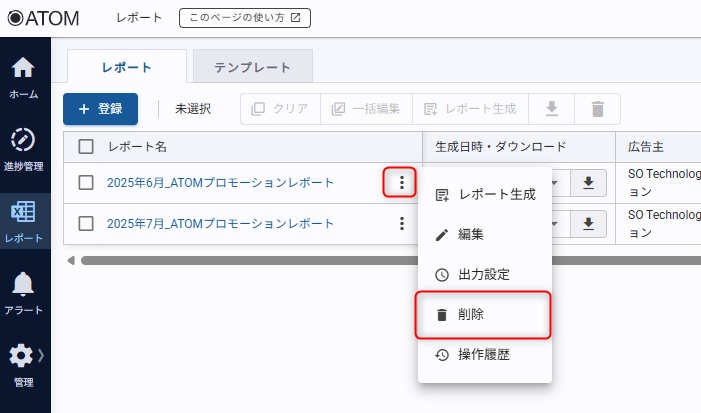Select 削除 from the context menu
701x413 pixels.
tap(484, 315)
